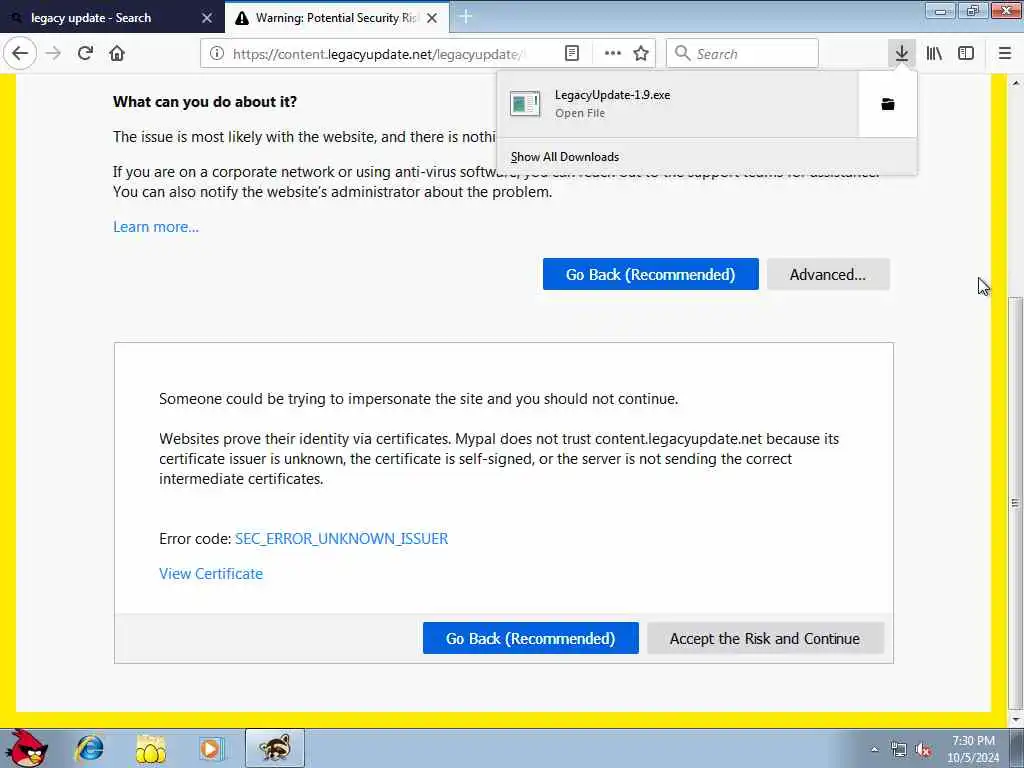Bookmark this page with the star
This screenshot has height=768, width=1024.
pyautogui.click(x=641, y=54)
